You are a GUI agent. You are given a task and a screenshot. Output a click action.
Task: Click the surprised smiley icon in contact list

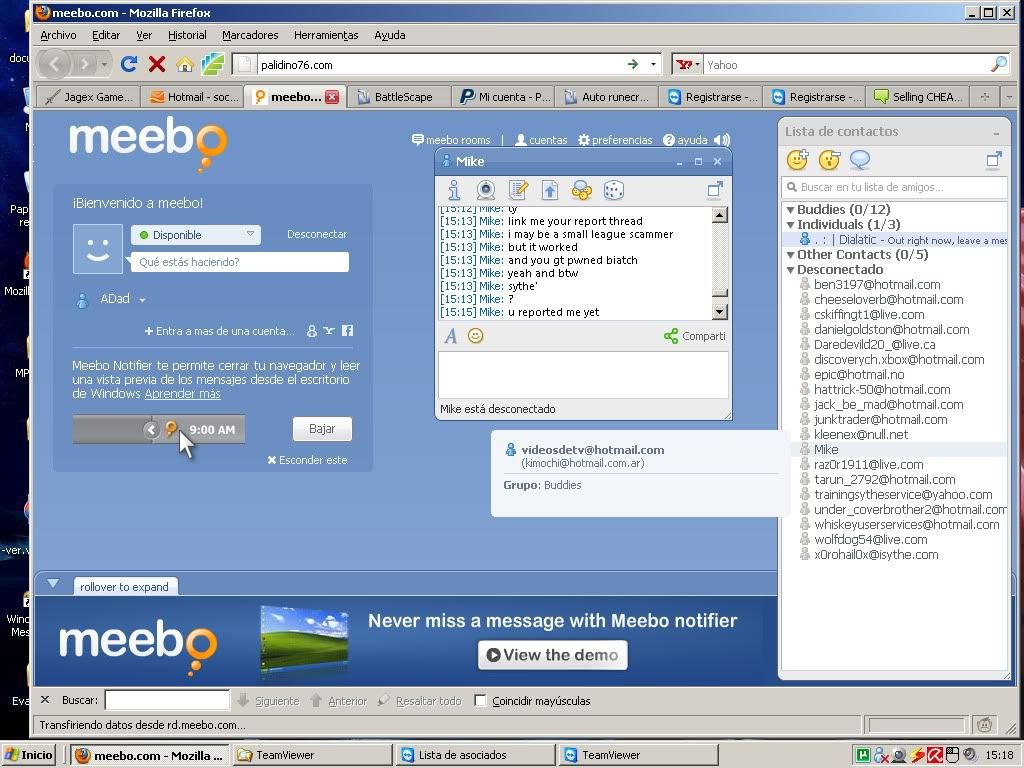point(829,159)
